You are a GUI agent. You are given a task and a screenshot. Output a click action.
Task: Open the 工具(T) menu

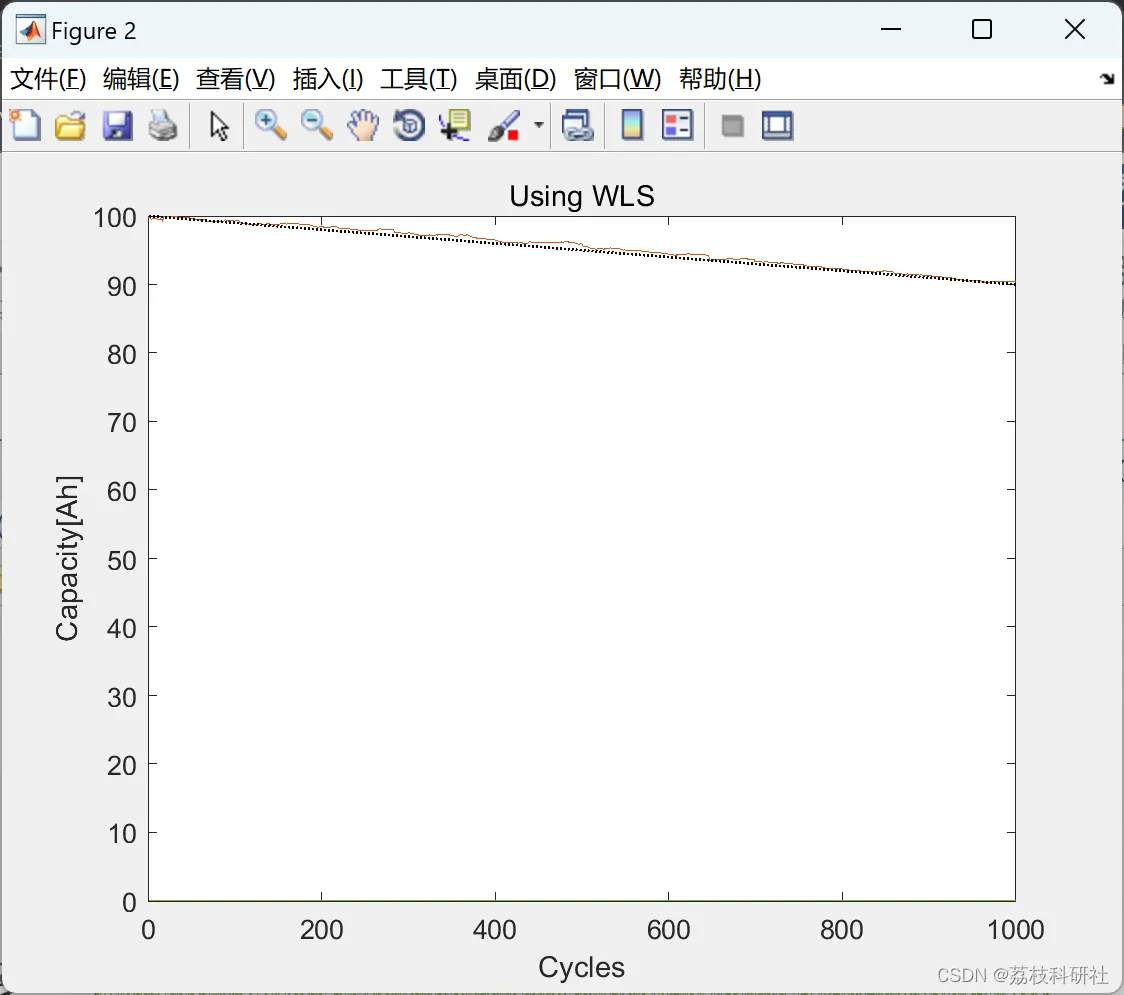(419, 79)
